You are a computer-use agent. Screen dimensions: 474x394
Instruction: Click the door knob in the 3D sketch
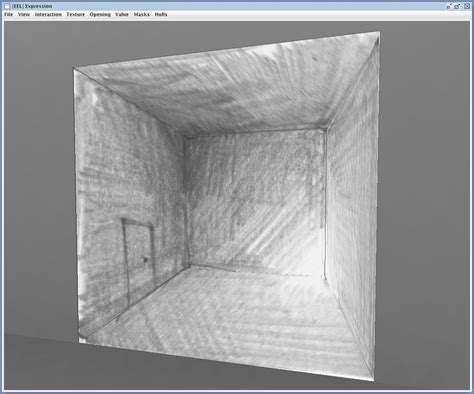145,260
